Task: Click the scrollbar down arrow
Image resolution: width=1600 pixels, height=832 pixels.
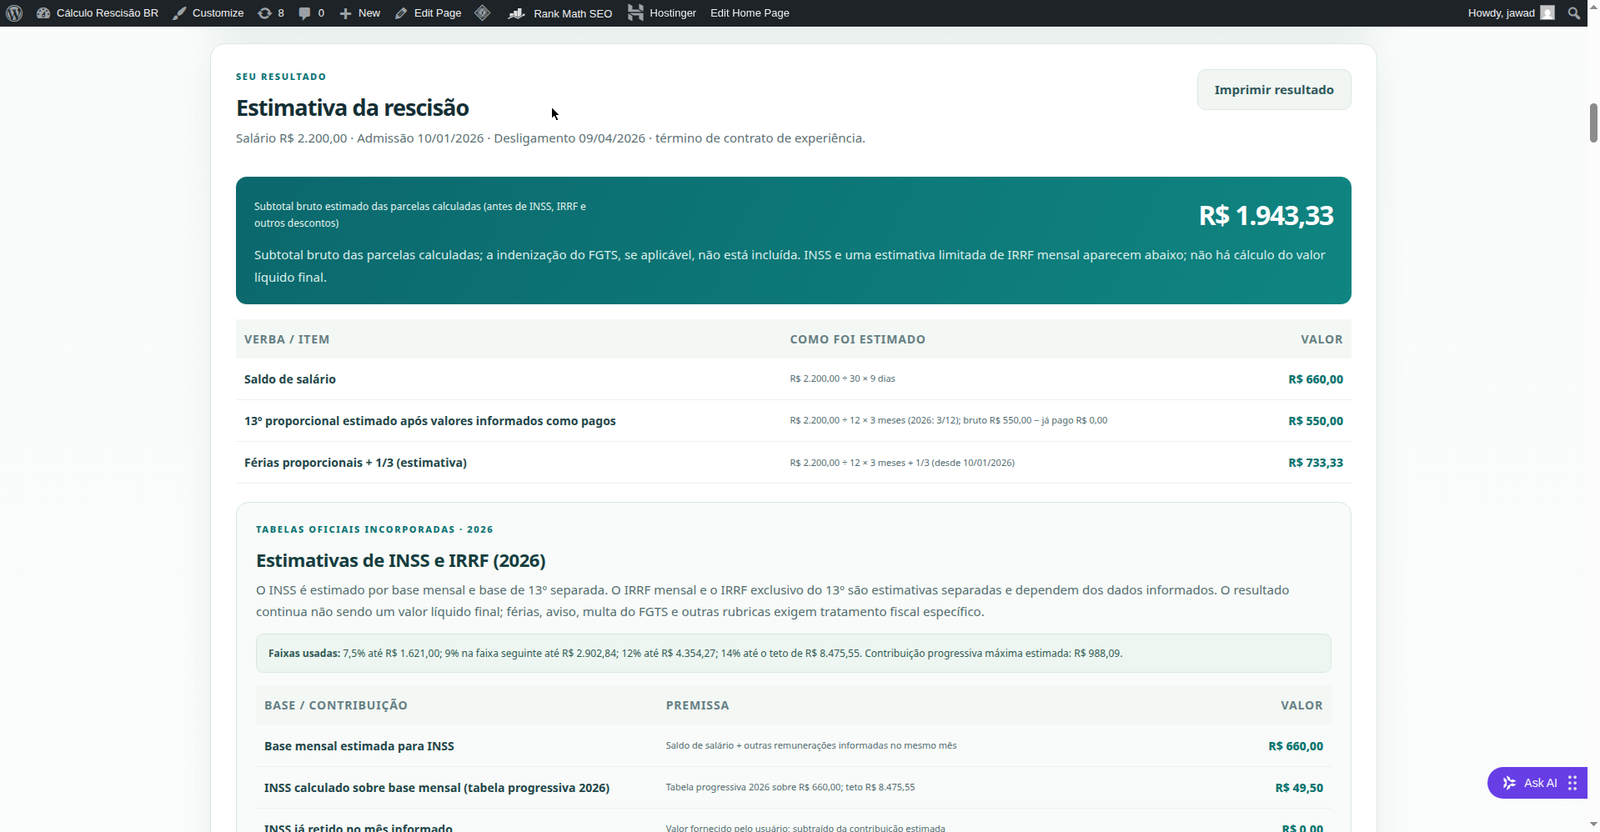Action: pyautogui.click(x=1593, y=824)
